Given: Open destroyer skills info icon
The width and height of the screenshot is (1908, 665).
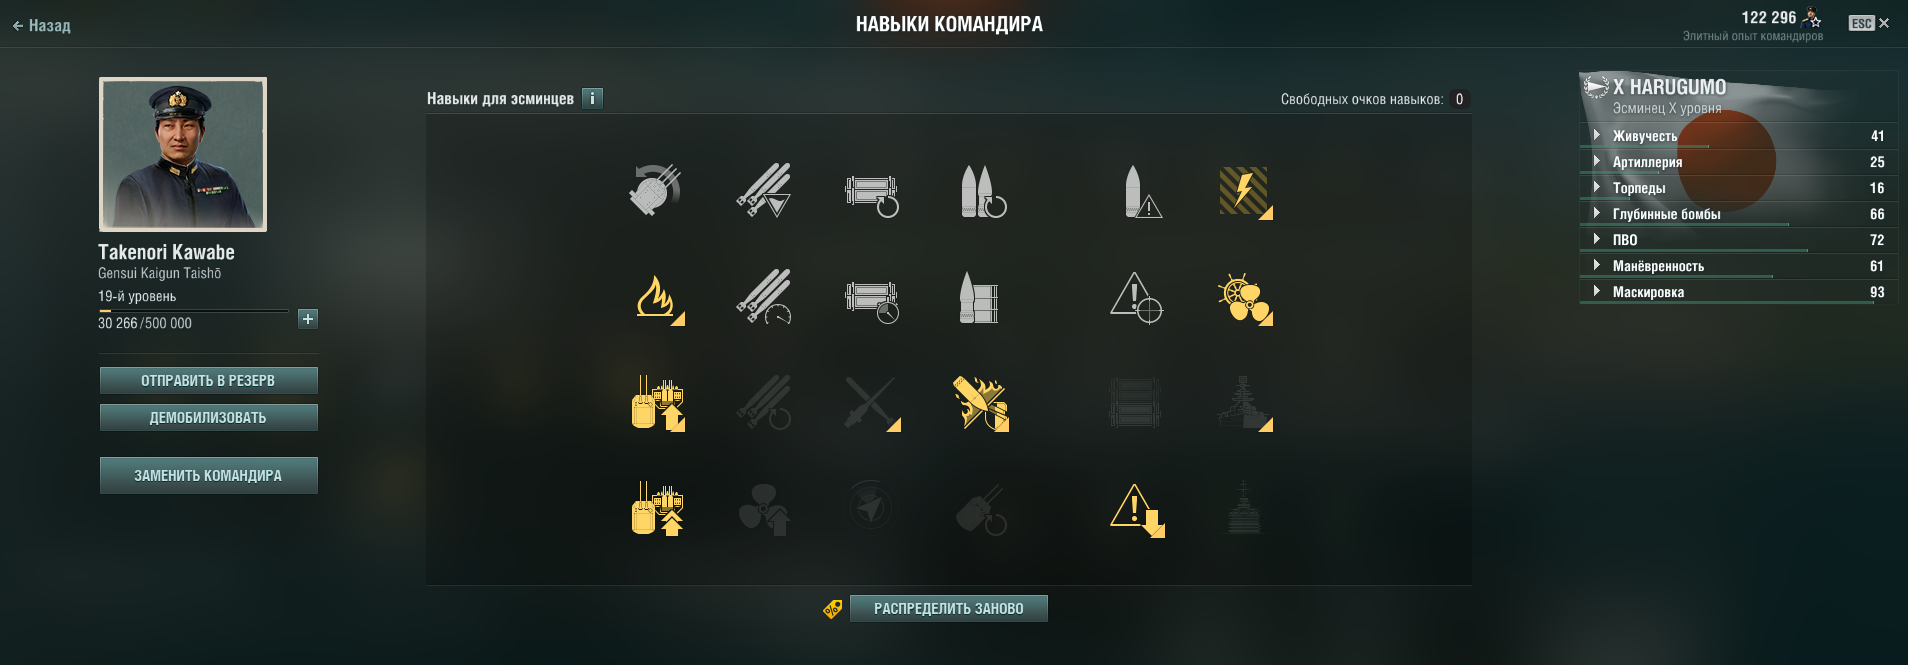Looking at the screenshot, I should [592, 98].
